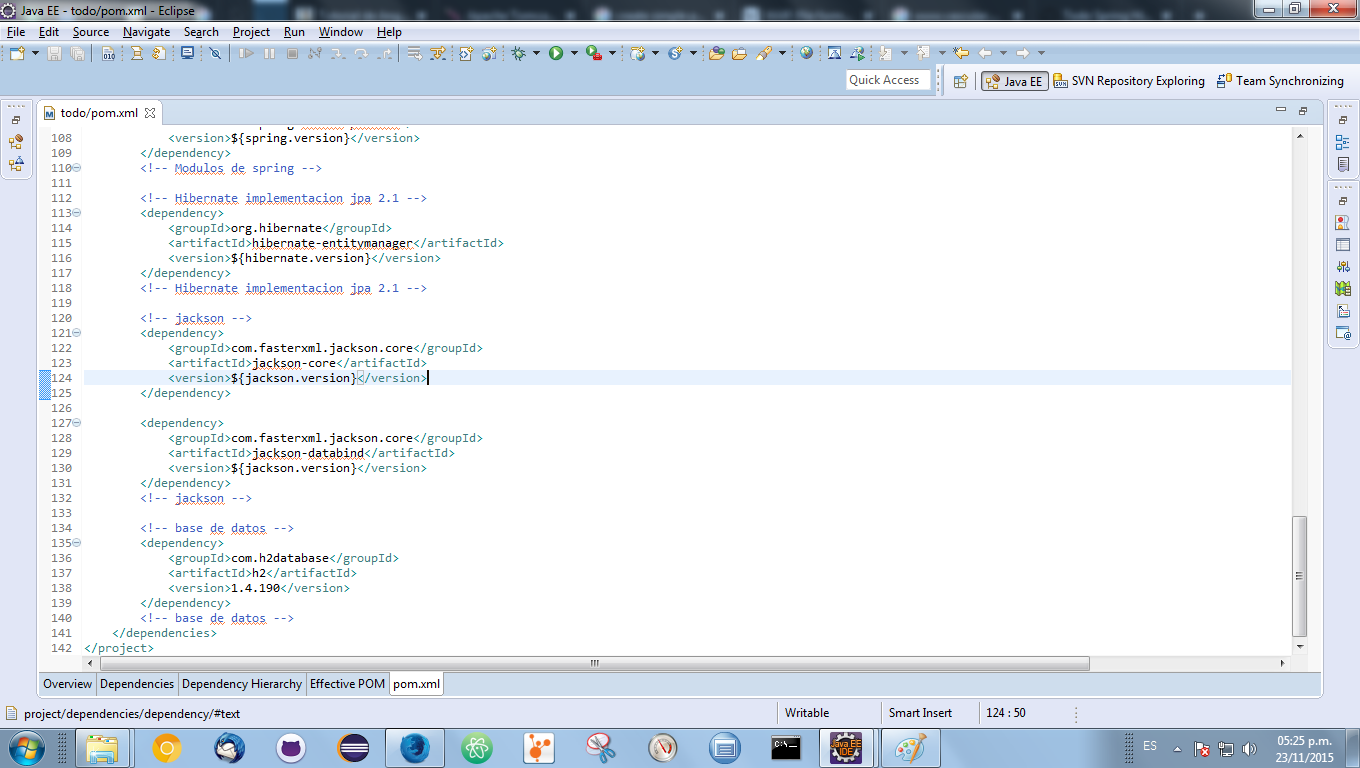The image size is (1360, 768).
Task: Switch to the Effective POM tab
Action: click(347, 684)
